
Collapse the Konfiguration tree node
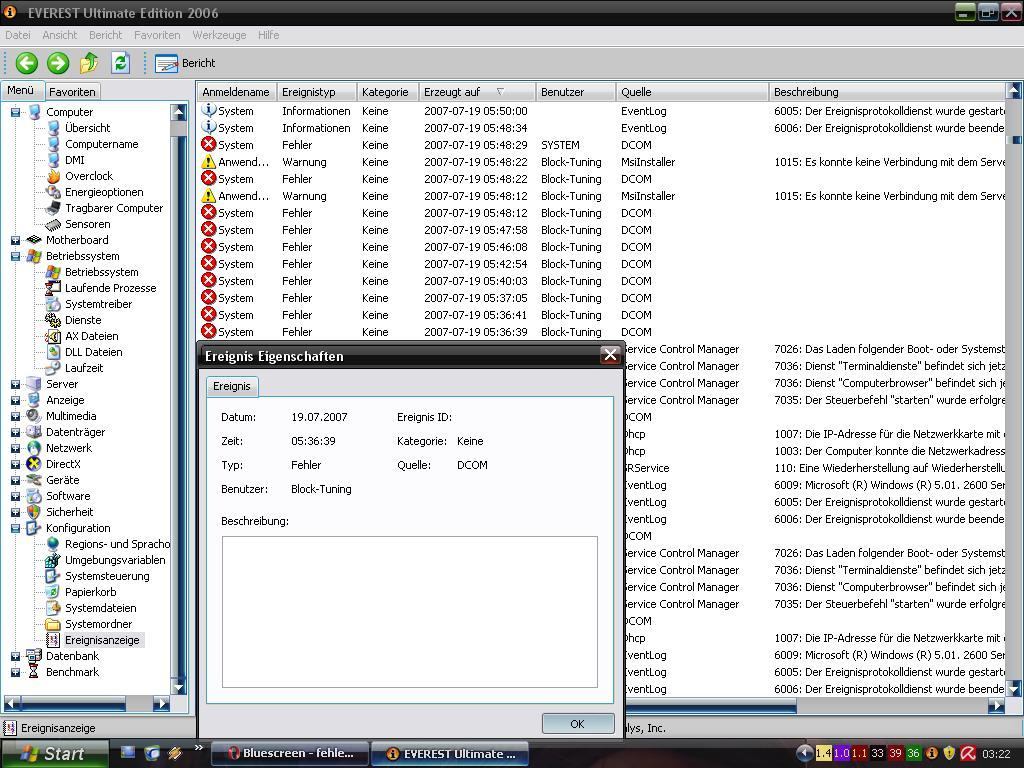15,528
